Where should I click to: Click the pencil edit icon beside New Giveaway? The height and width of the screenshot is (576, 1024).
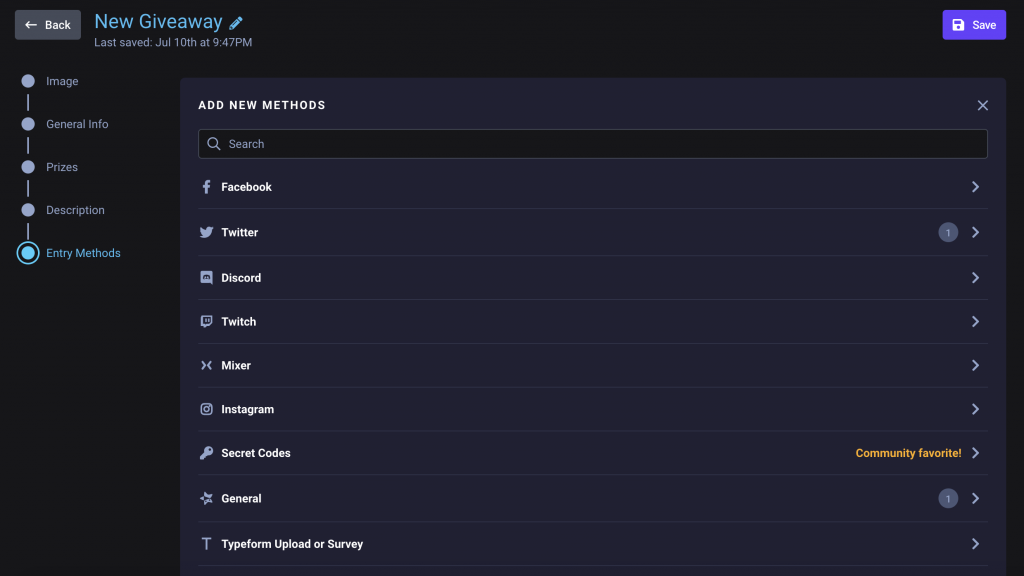coord(236,23)
